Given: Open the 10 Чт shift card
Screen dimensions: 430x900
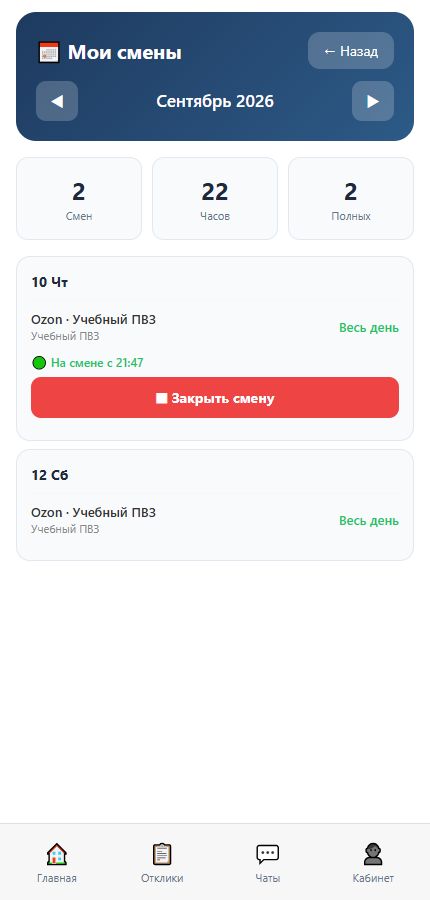Looking at the screenshot, I should coord(215,348).
